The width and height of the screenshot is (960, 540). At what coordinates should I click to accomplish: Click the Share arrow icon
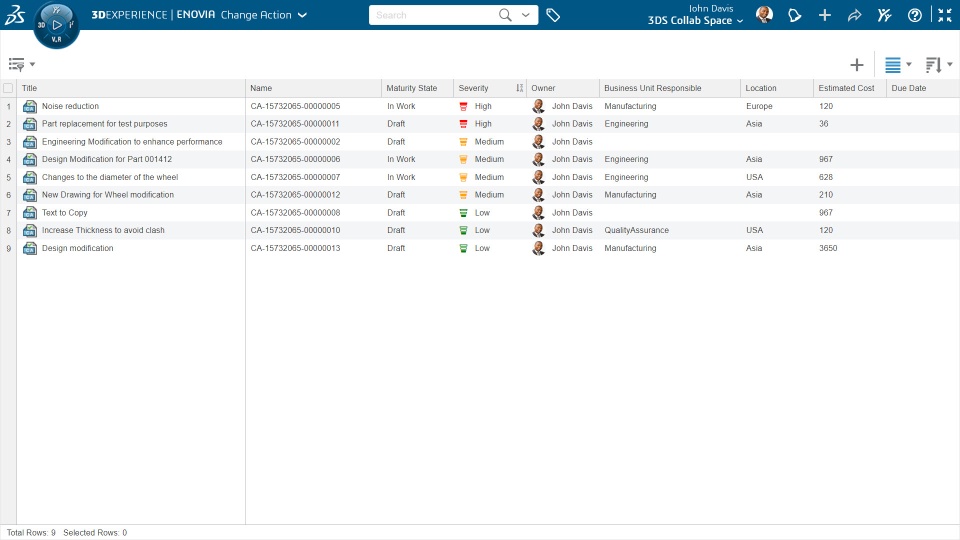[x=855, y=15]
